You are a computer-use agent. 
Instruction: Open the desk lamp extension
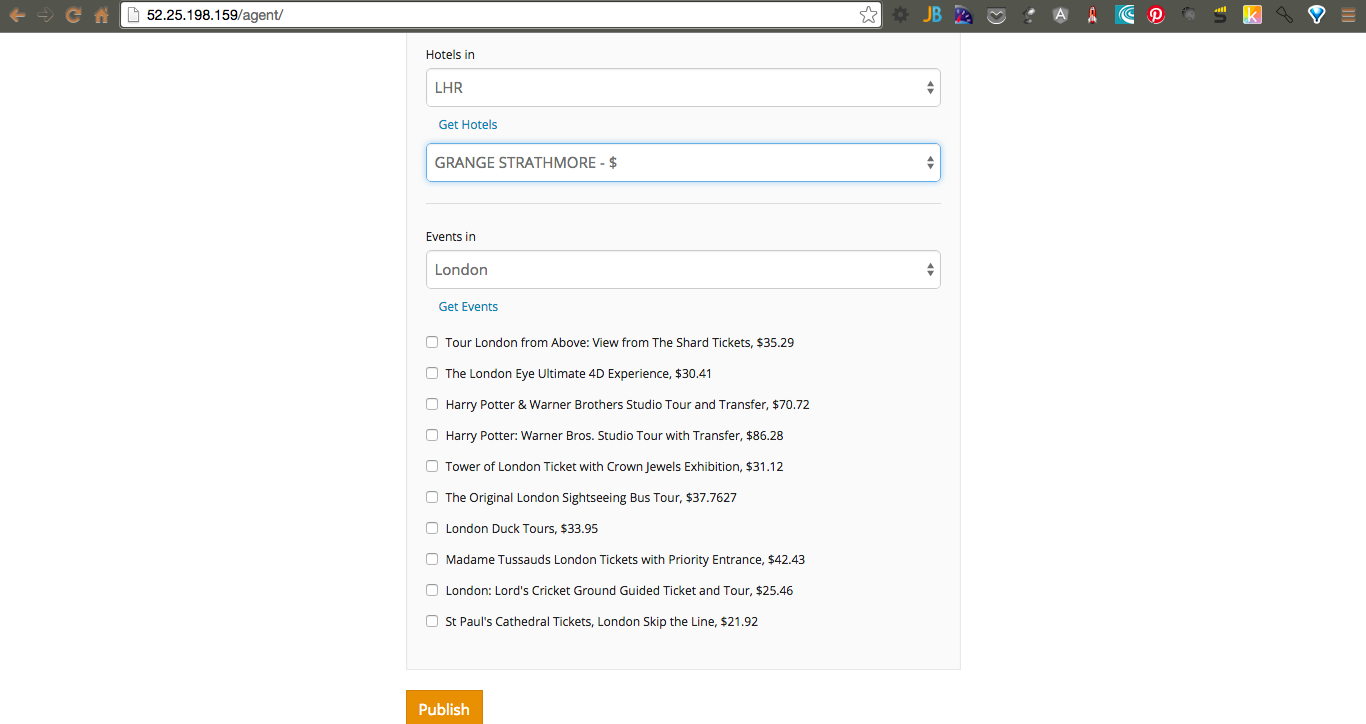(x=1028, y=15)
